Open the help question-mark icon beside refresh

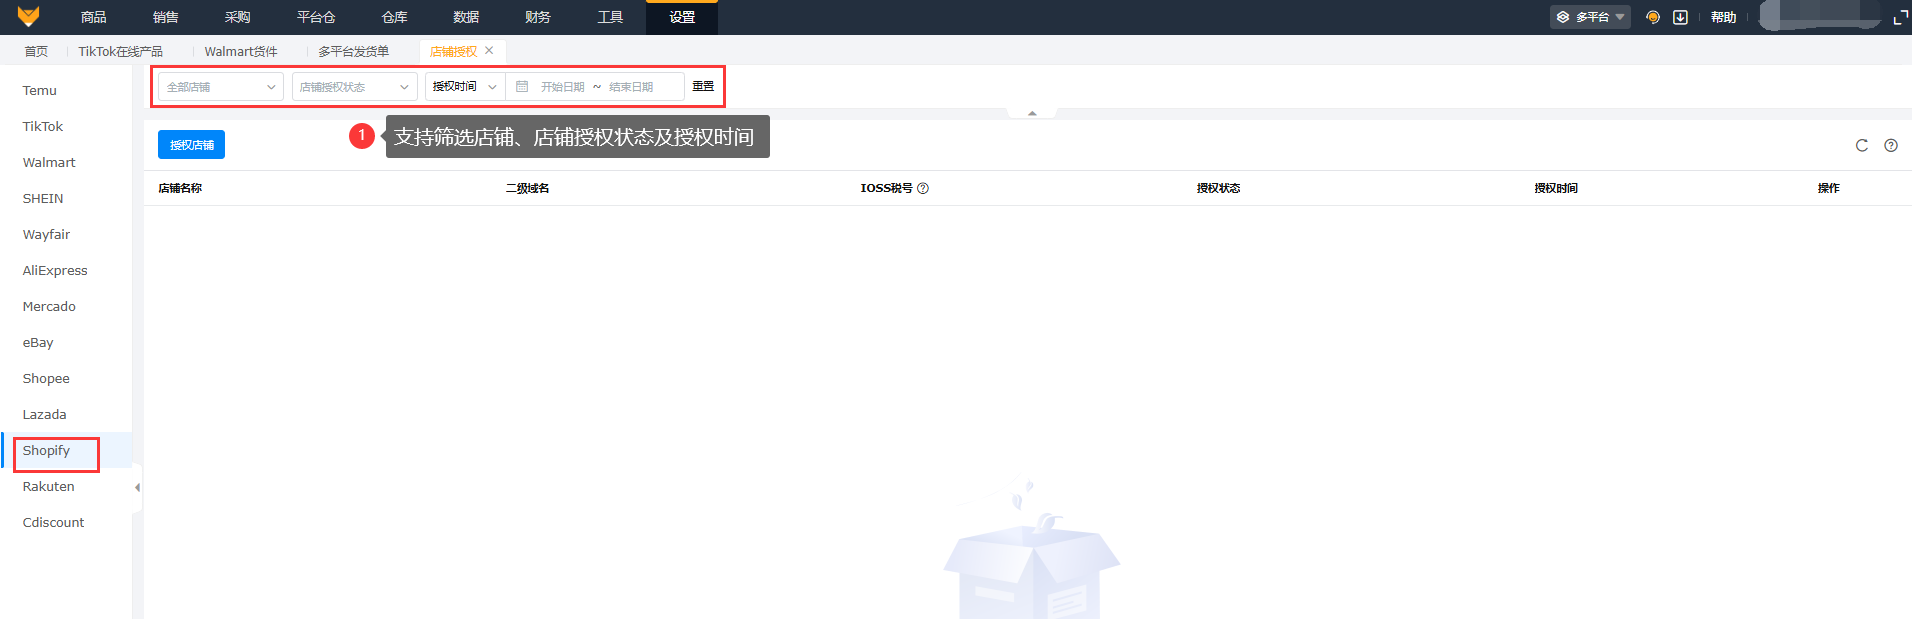coord(1891,145)
